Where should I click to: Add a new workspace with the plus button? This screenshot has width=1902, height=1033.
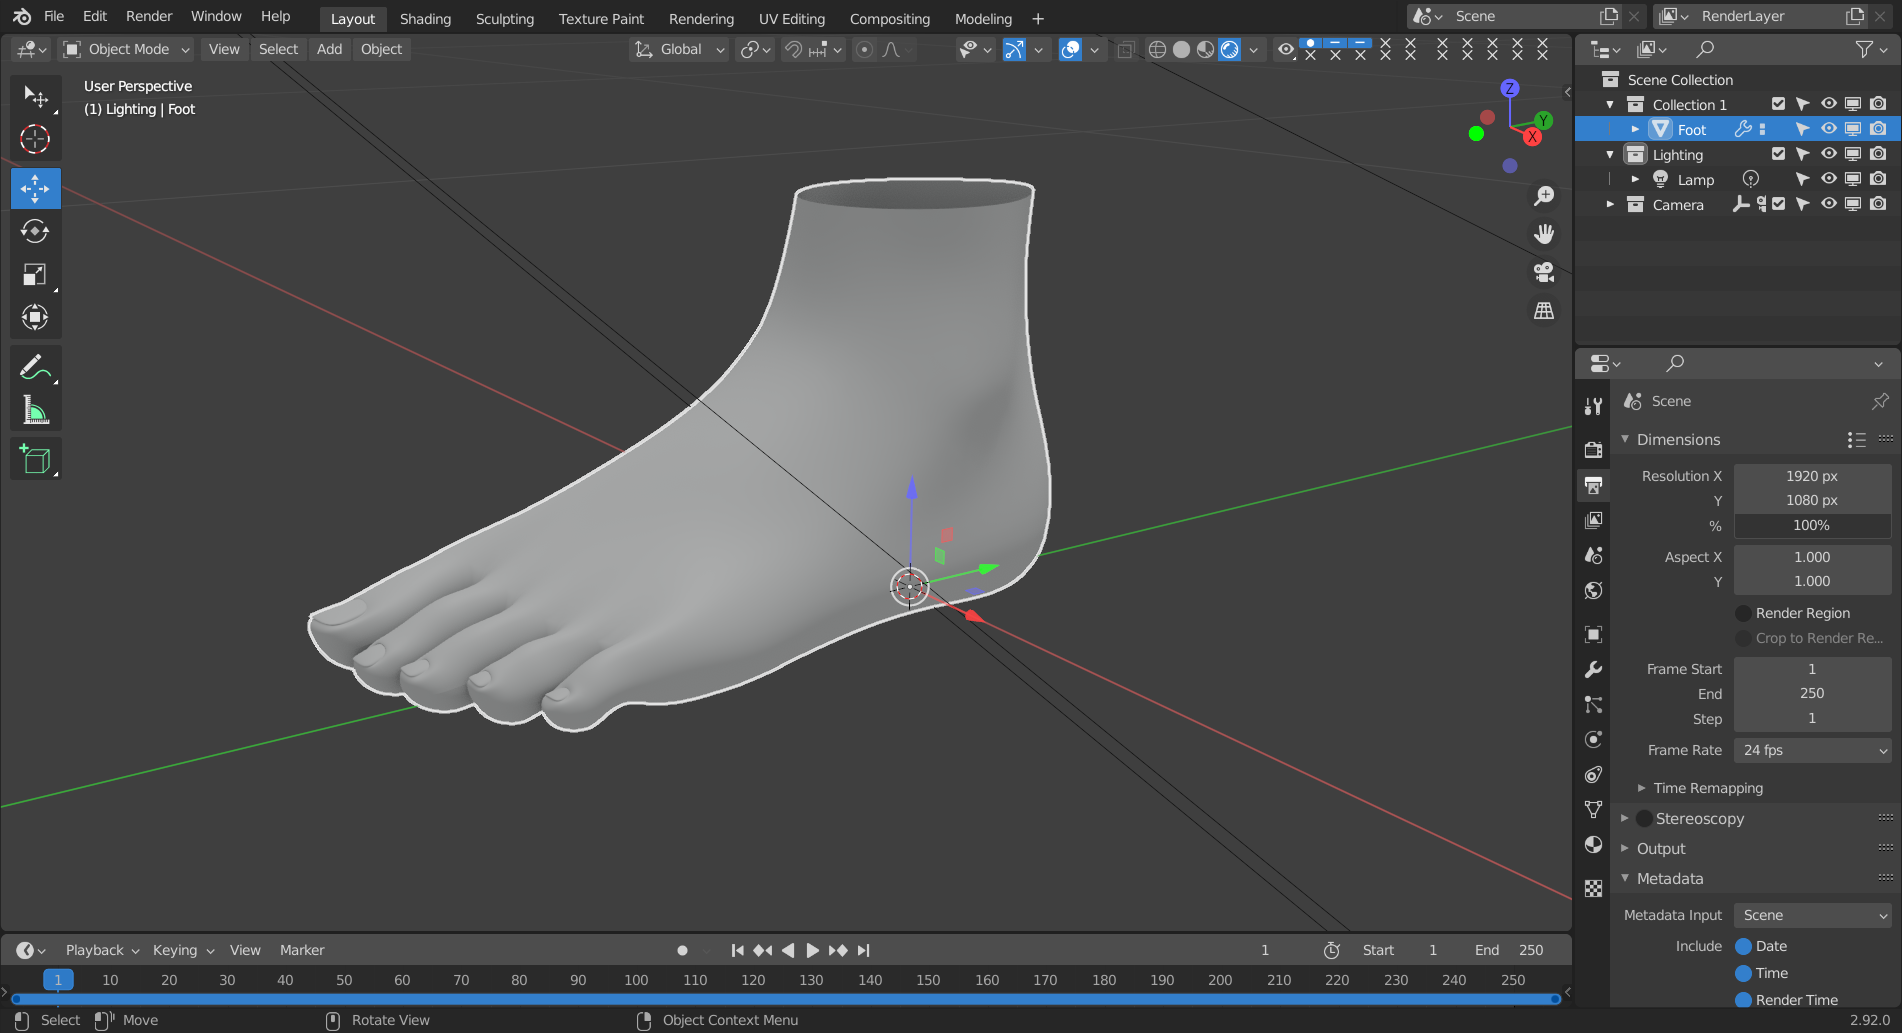click(x=1037, y=18)
